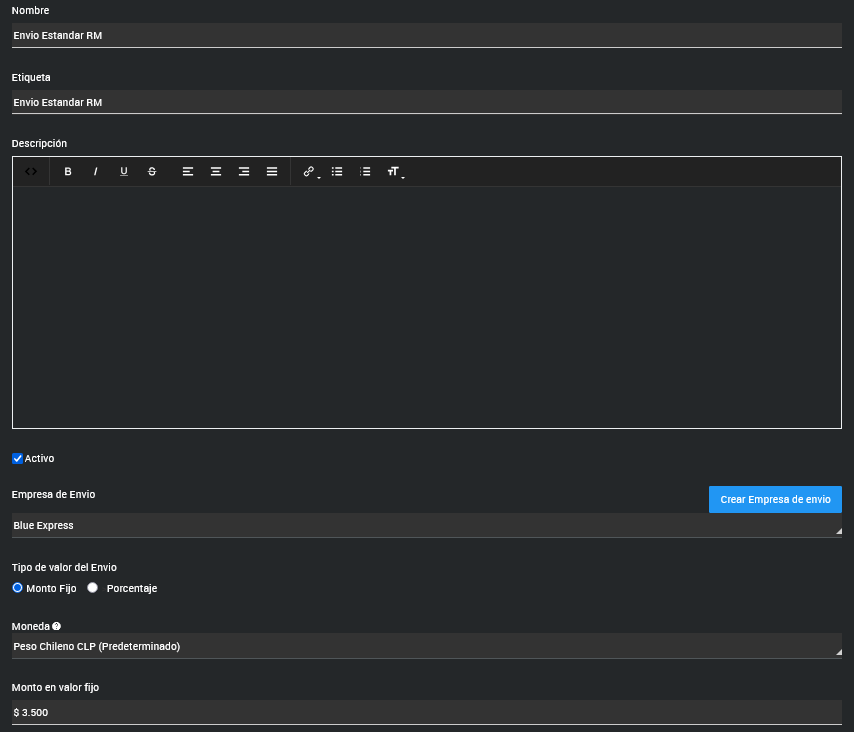Select the Porcentaje radio option
Screen dimensions: 854x732
(93, 588)
